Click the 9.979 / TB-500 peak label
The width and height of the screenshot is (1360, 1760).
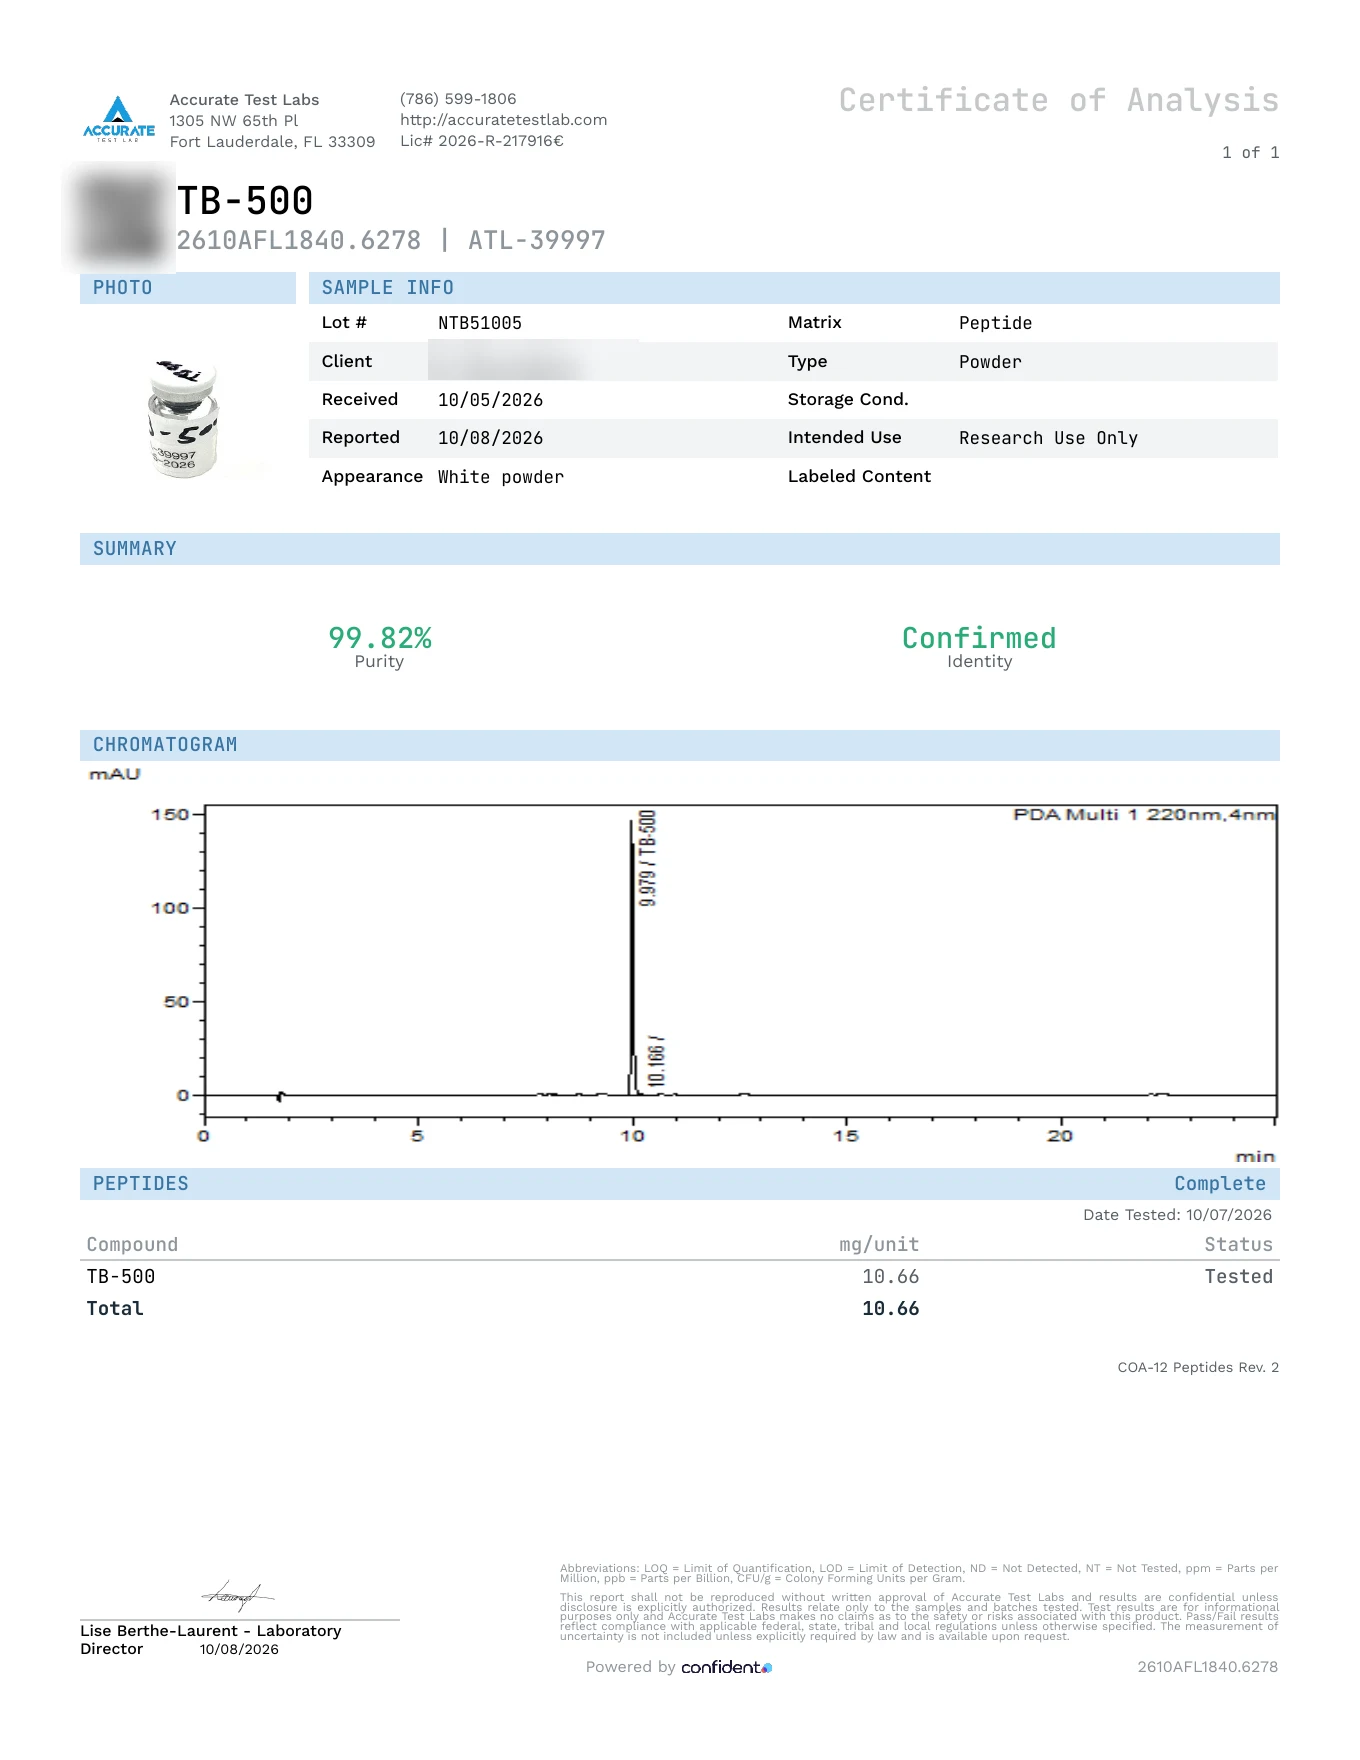(648, 858)
